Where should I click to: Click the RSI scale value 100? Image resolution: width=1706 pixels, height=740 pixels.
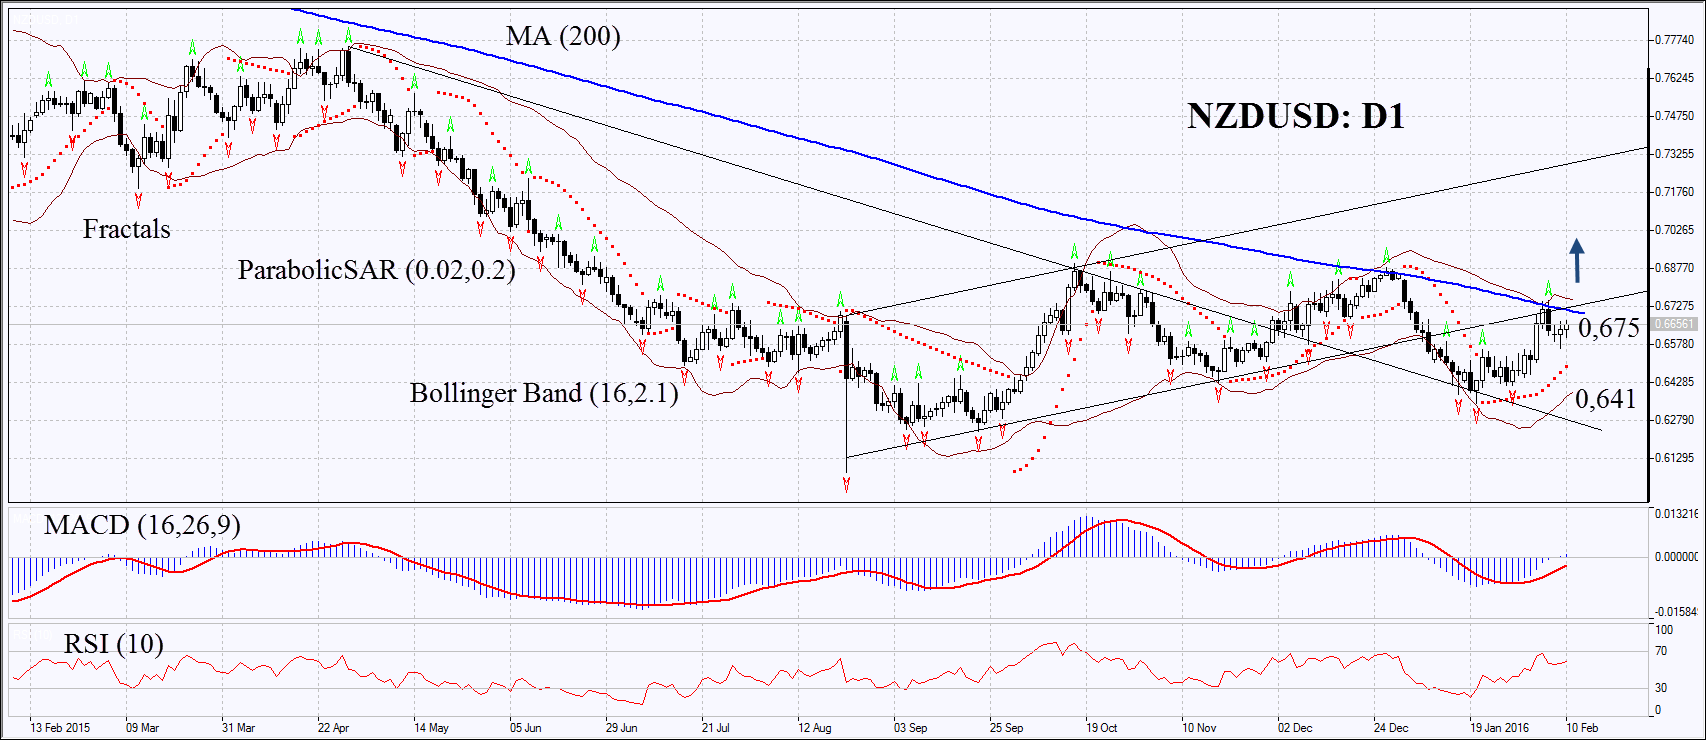(x=1664, y=630)
